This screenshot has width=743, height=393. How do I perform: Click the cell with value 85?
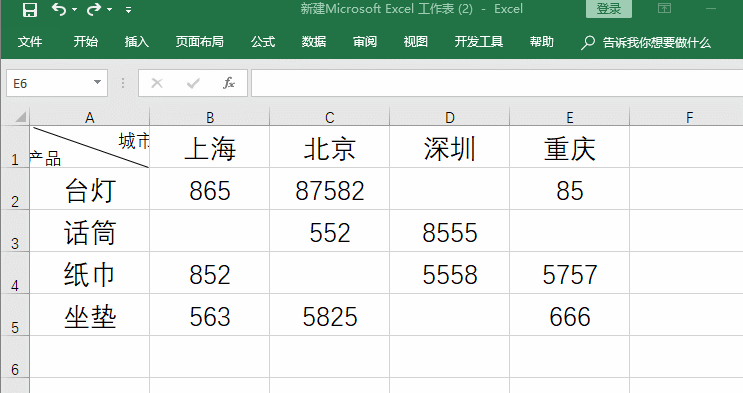click(x=570, y=189)
